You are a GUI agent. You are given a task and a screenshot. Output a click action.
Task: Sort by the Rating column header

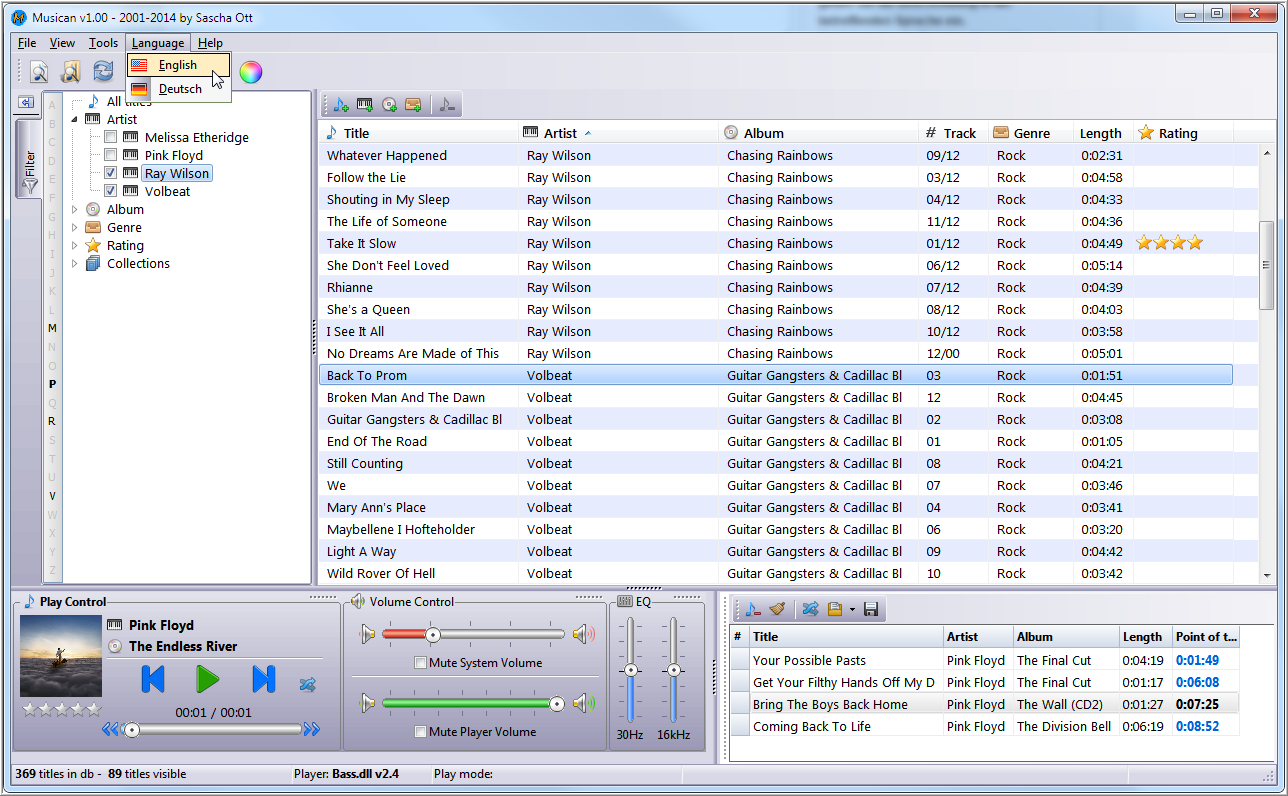click(x=1183, y=133)
